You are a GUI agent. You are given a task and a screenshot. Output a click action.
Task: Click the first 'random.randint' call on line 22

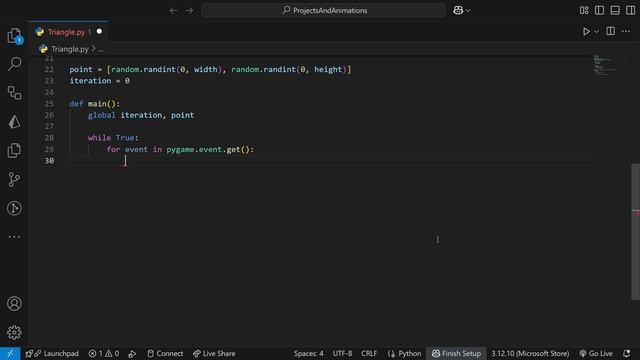coord(143,69)
